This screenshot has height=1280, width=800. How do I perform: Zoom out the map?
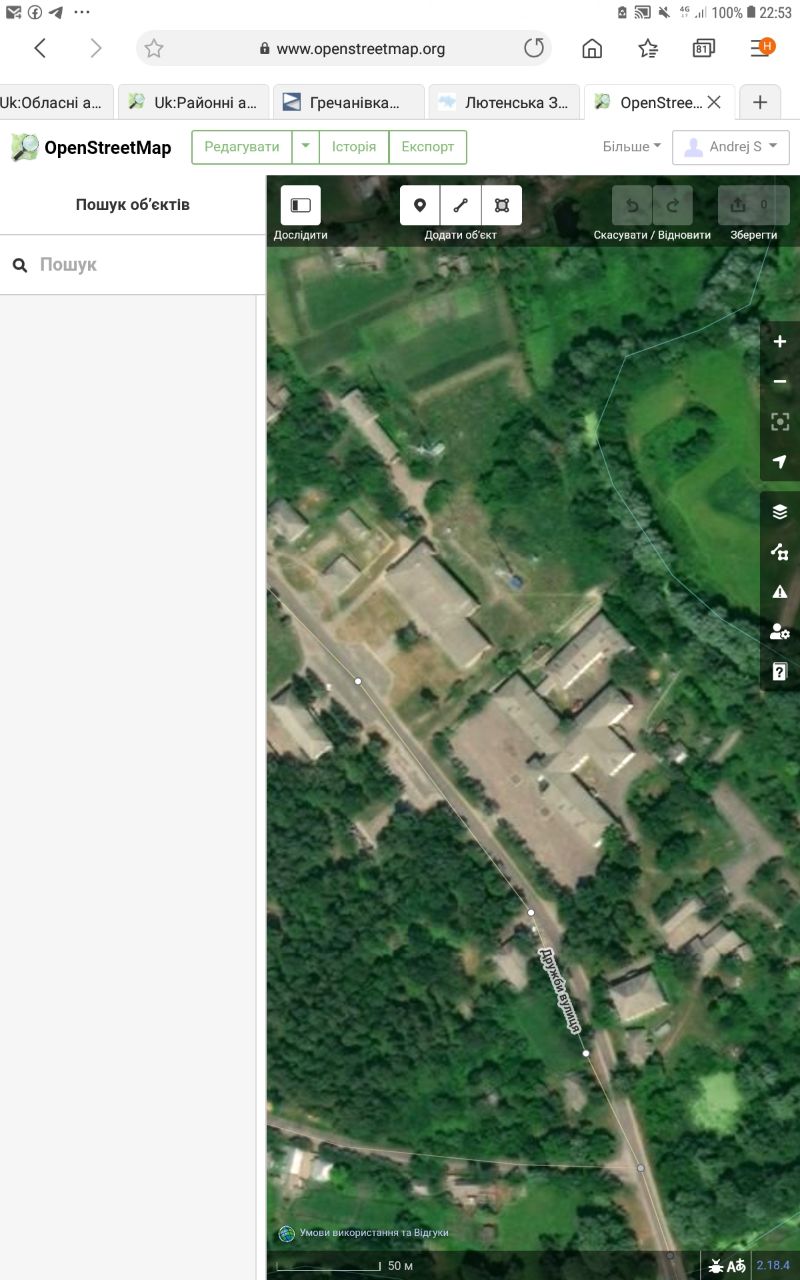coord(780,381)
